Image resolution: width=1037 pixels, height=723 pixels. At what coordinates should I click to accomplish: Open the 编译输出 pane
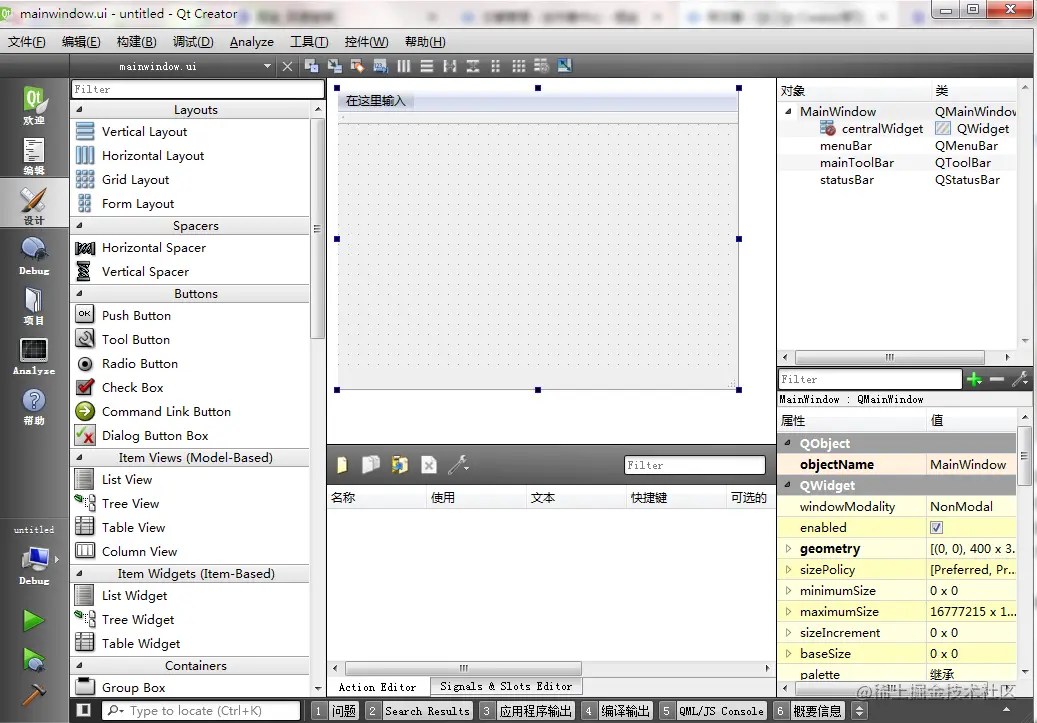tap(616, 711)
